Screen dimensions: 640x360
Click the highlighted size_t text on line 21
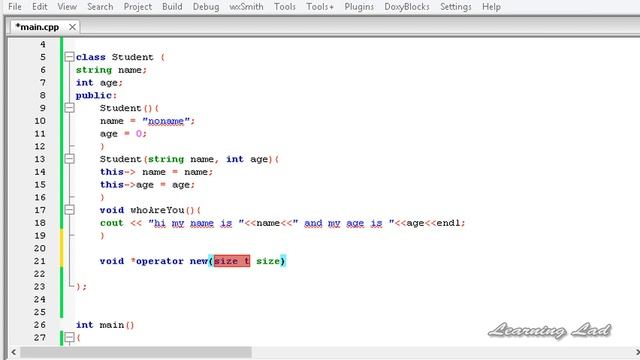[232, 261]
